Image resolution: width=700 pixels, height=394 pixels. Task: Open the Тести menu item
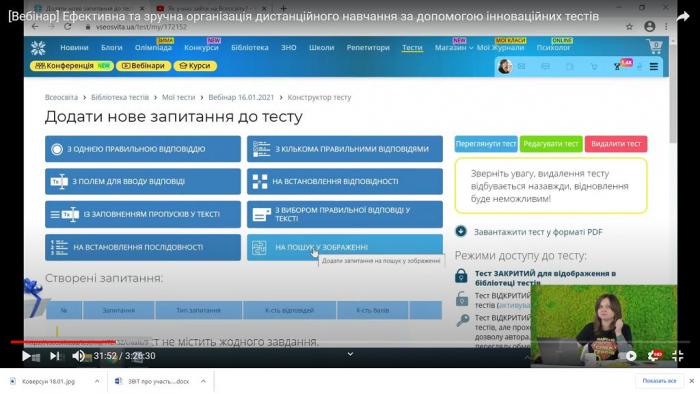pos(412,47)
